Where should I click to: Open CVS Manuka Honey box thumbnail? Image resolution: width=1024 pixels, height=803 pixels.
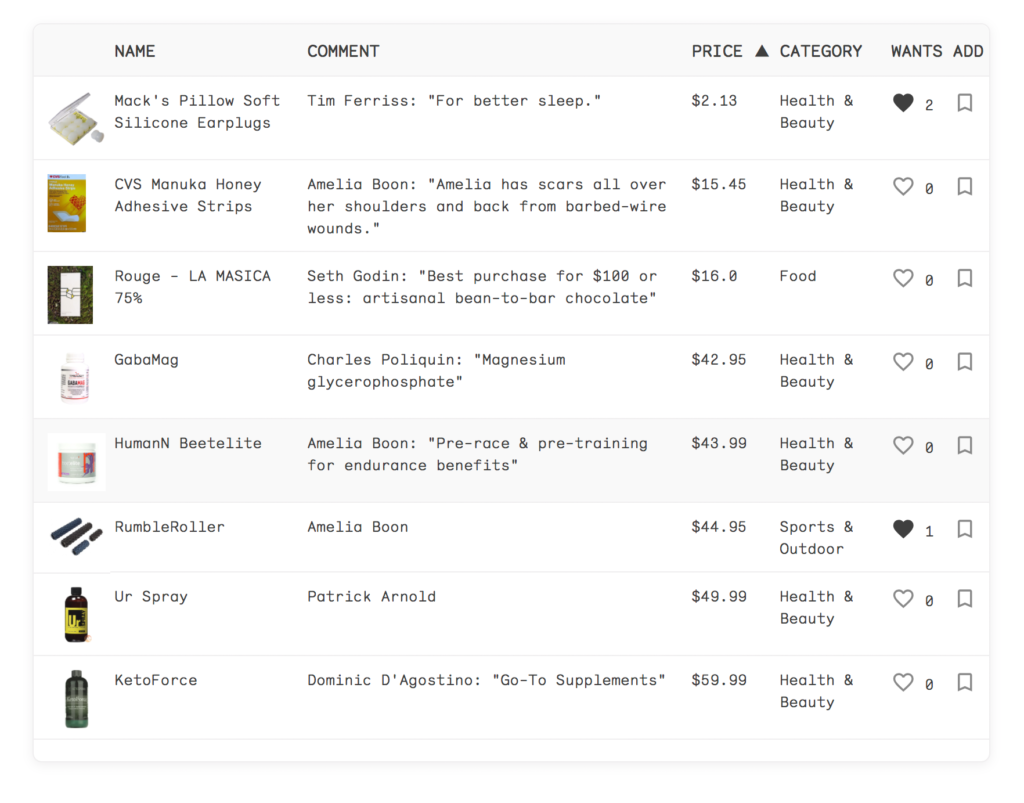67,202
